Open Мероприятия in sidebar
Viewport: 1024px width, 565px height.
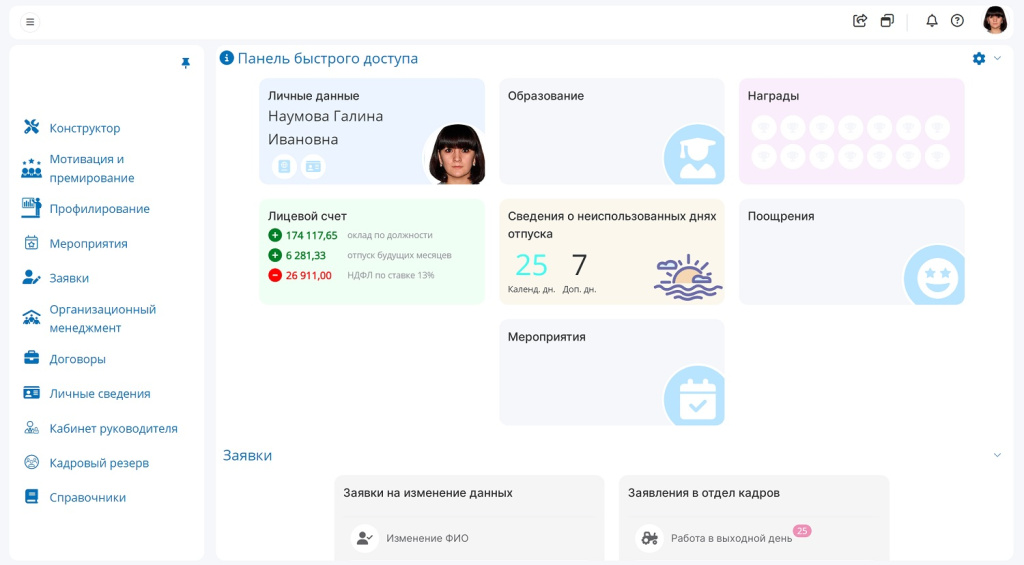coord(88,244)
